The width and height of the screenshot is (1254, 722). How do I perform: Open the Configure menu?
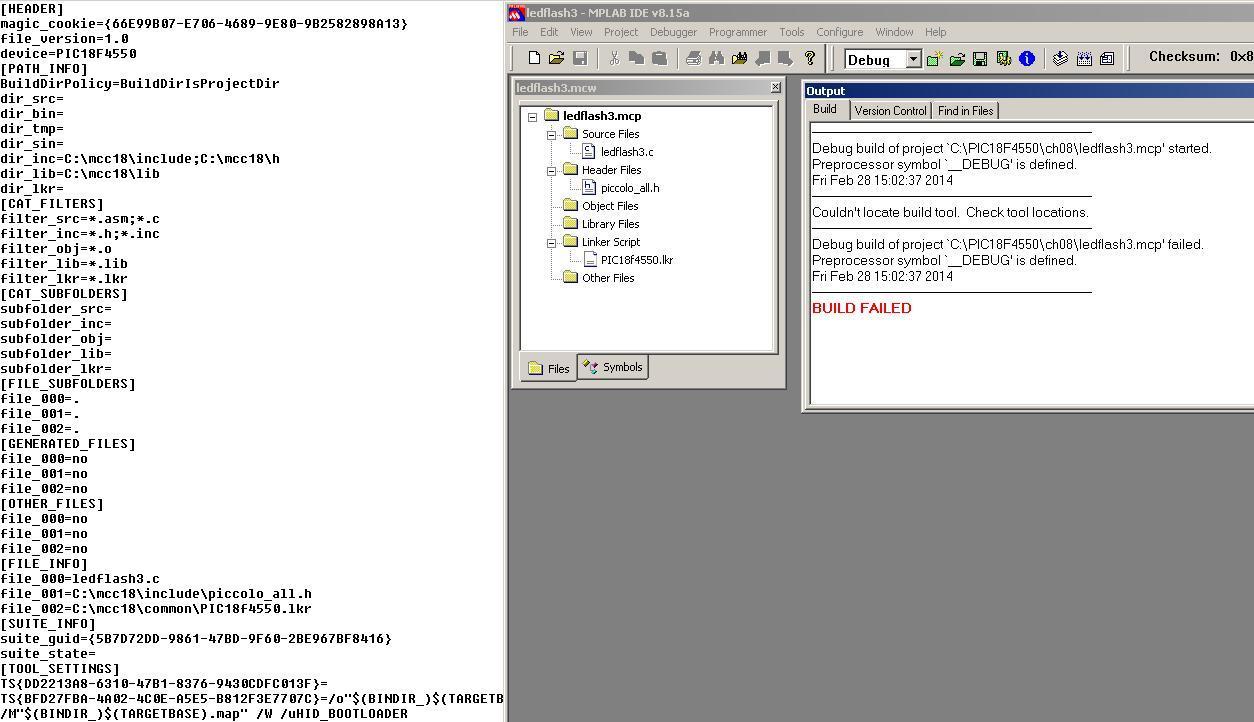(839, 32)
